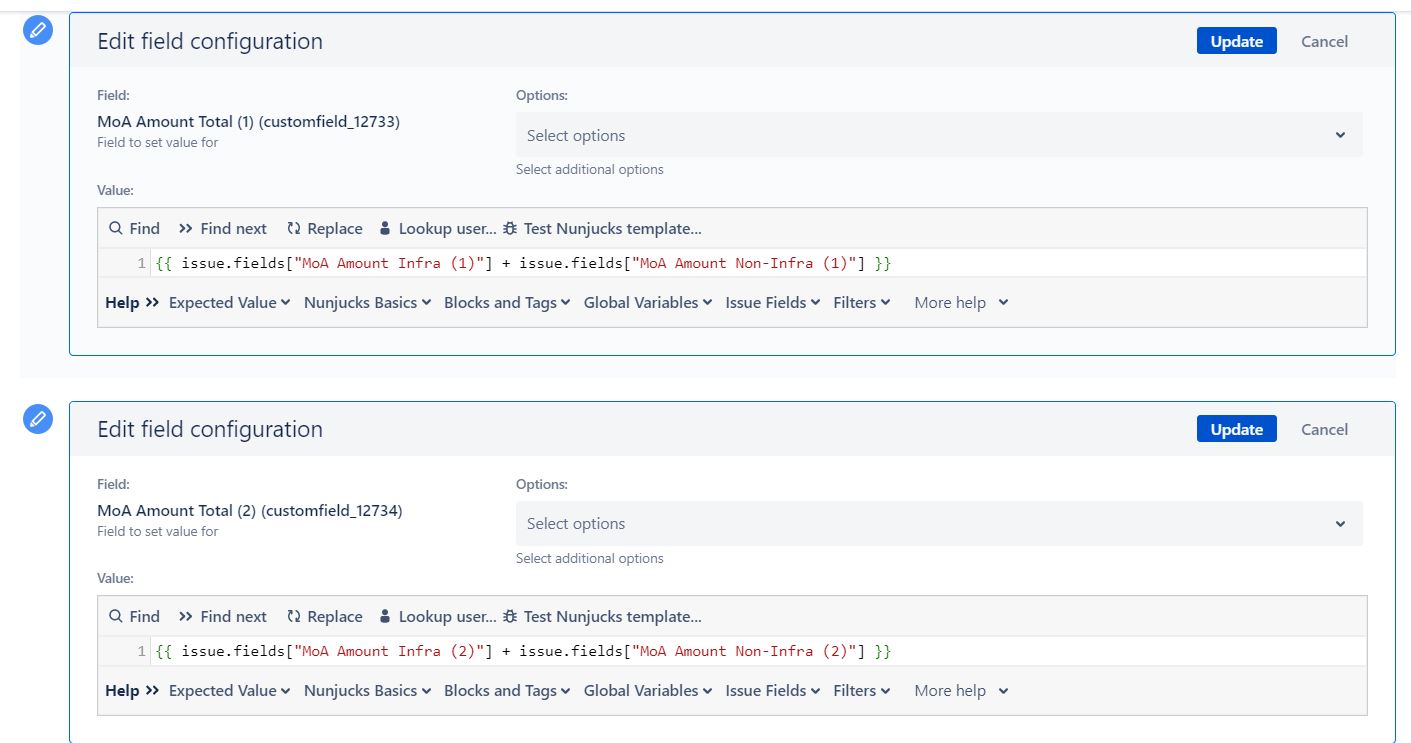Expand Filters help in the customfield_12733 editor
The width and height of the screenshot is (1411, 743).
click(862, 302)
